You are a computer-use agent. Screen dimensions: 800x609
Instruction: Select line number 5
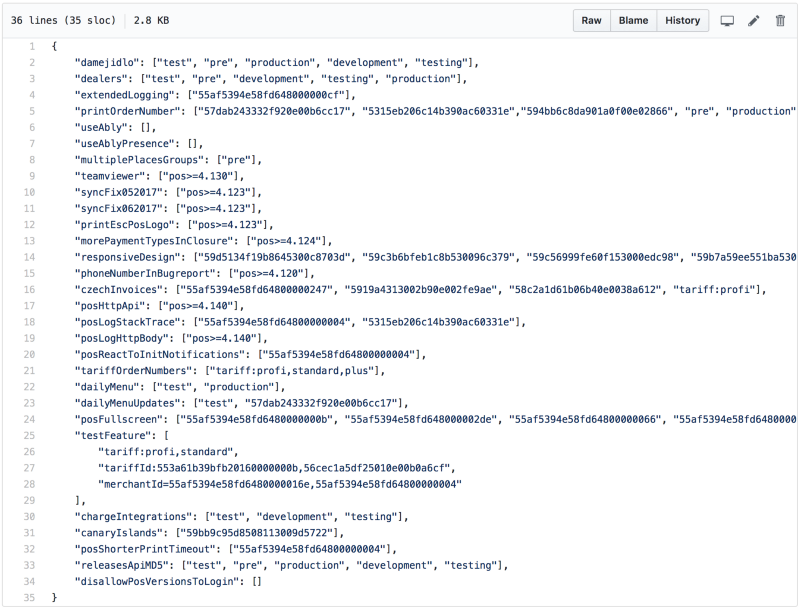click(x=32, y=111)
